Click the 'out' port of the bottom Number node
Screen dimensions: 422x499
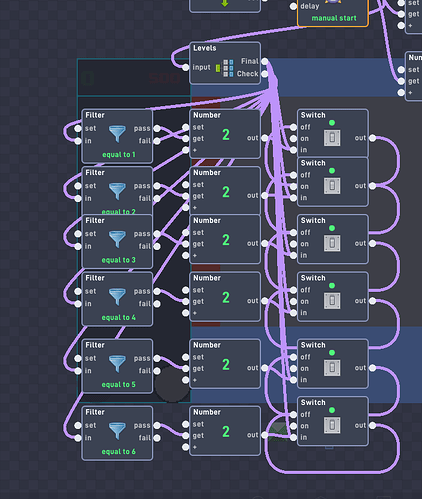(x=265, y=435)
